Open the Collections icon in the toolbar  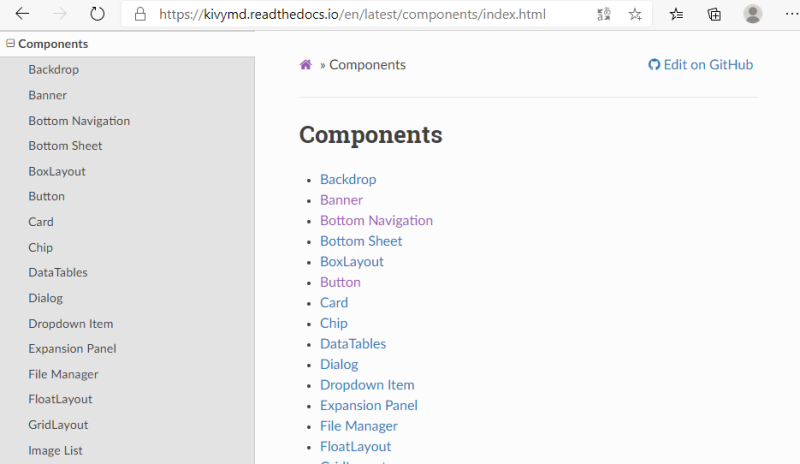click(x=714, y=14)
